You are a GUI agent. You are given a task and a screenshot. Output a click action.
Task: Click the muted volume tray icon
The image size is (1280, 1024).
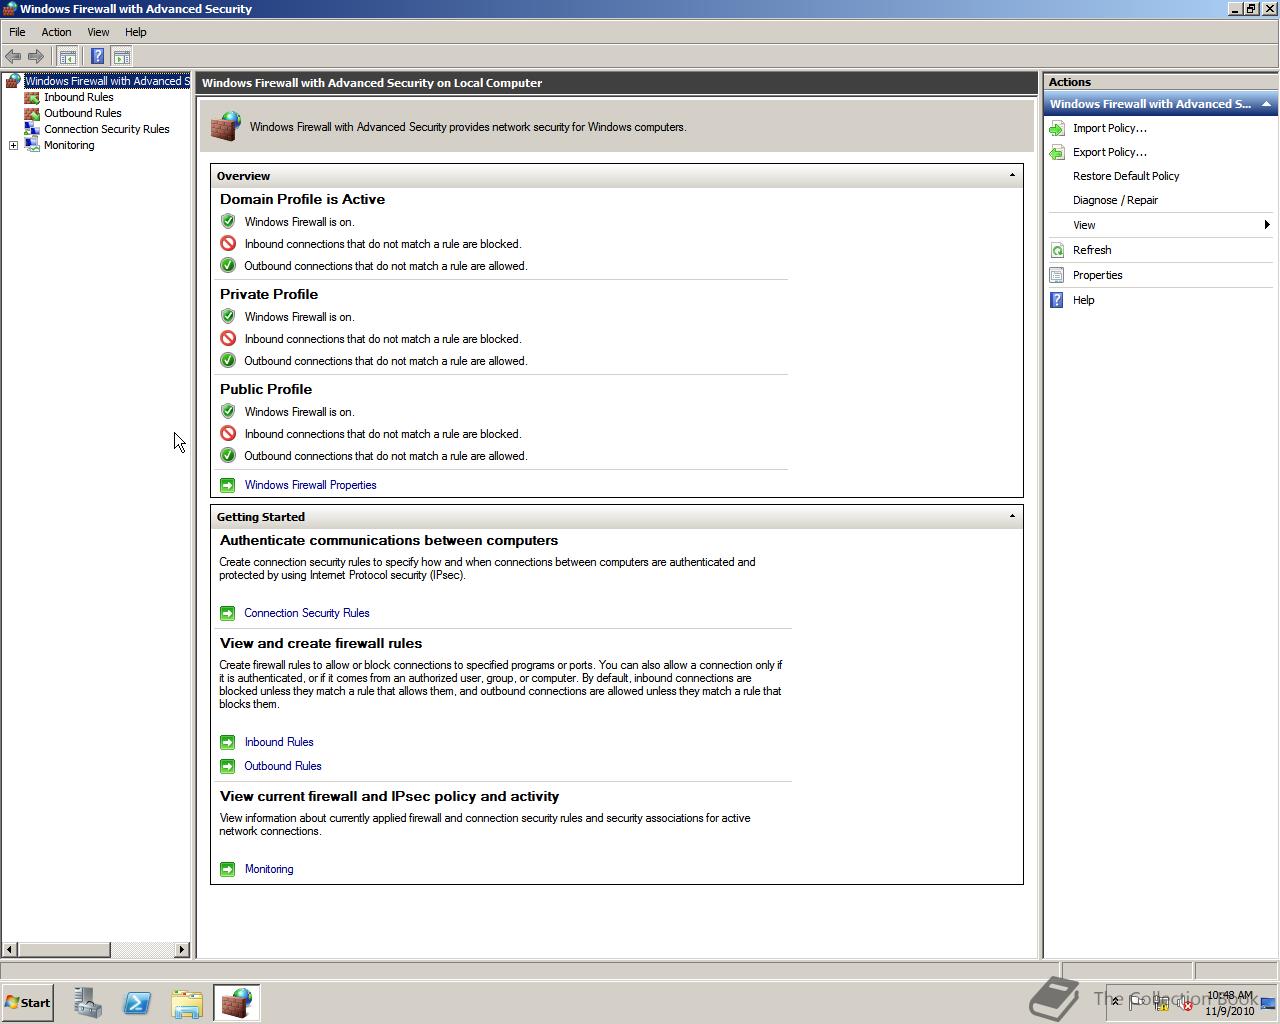click(x=1186, y=1003)
